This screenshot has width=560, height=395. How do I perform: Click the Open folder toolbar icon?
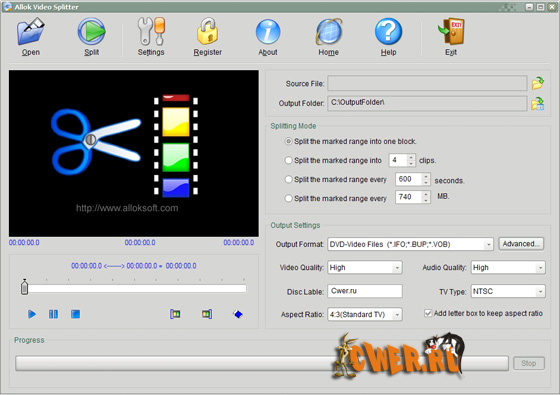point(30,32)
